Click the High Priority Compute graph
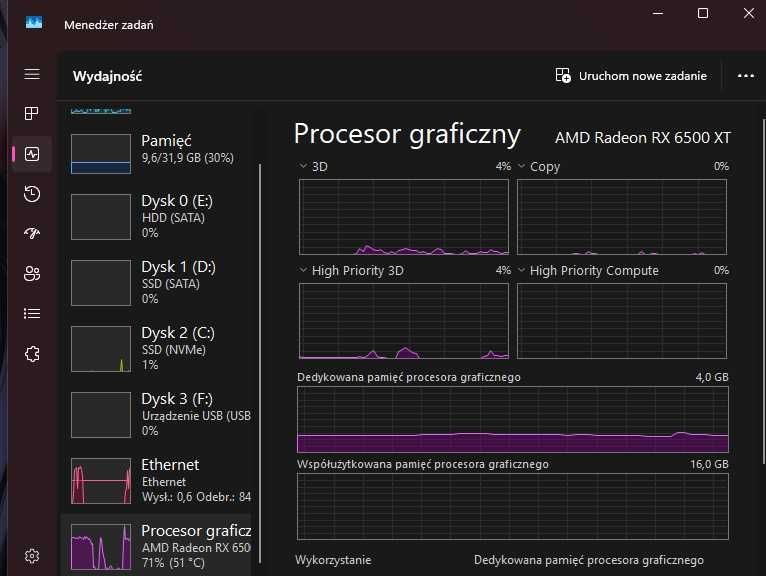This screenshot has width=766, height=576. [622, 321]
